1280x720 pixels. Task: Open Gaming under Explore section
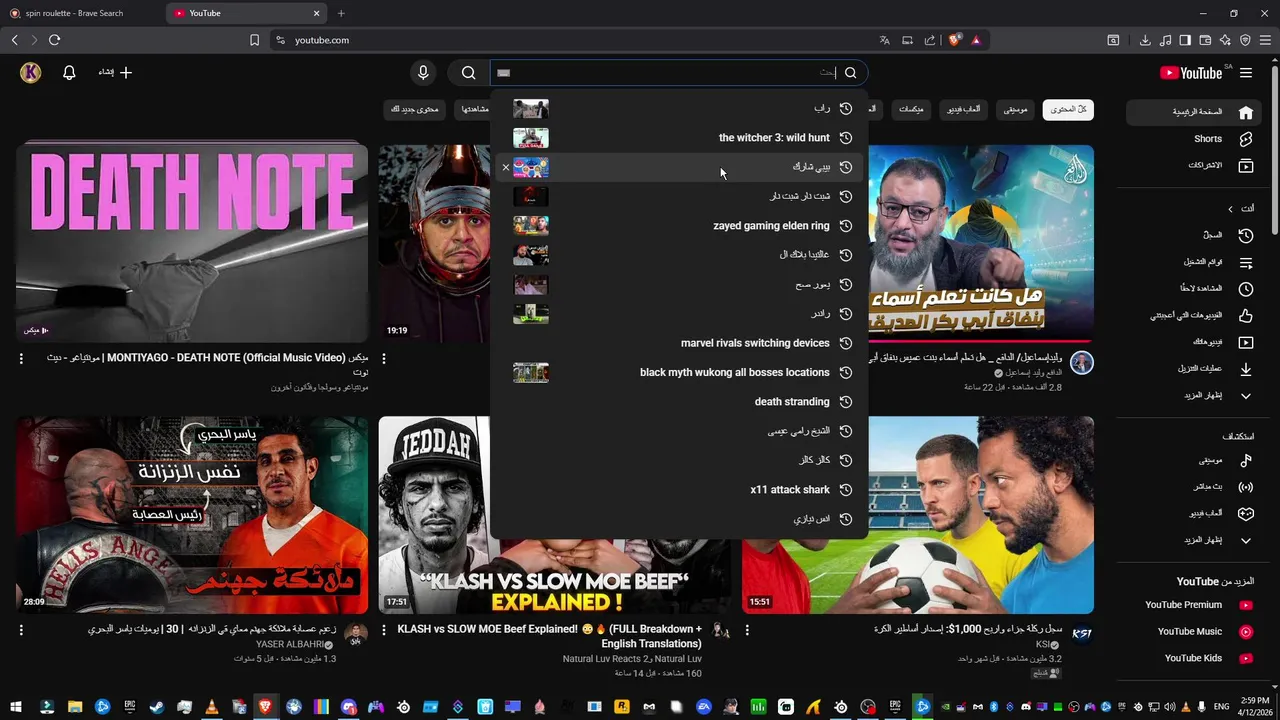[x=1192, y=514]
